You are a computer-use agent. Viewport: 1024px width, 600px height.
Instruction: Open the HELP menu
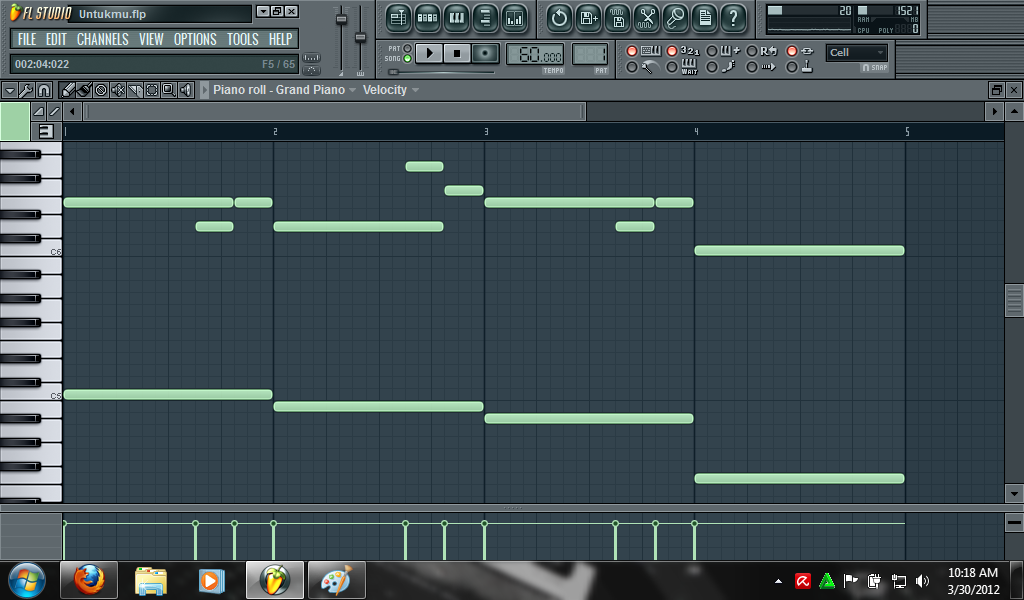(280, 39)
